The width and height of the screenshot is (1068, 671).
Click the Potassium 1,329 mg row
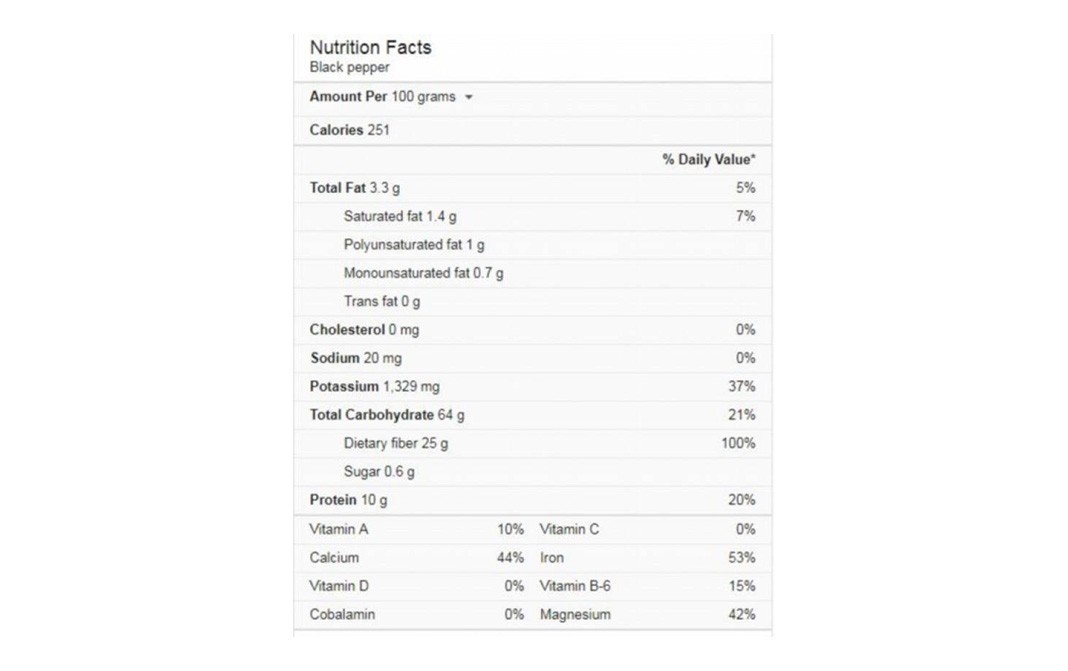pyautogui.click(x=533, y=387)
